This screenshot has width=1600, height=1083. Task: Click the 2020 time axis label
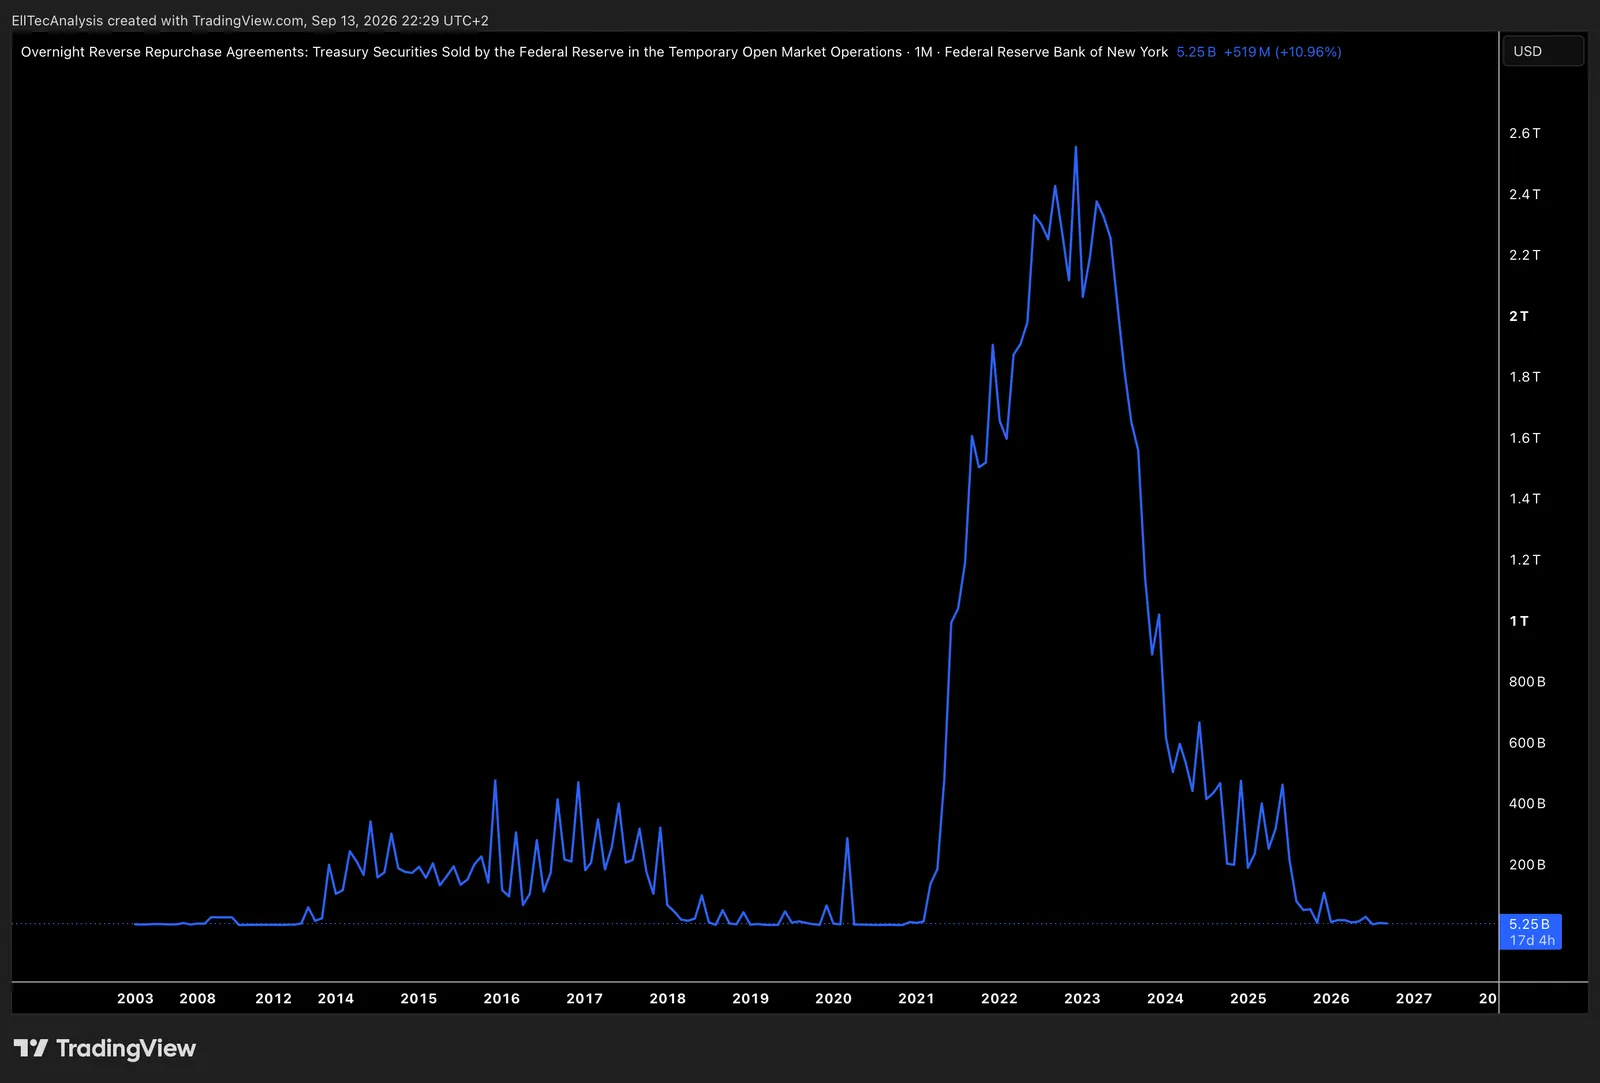tap(834, 998)
